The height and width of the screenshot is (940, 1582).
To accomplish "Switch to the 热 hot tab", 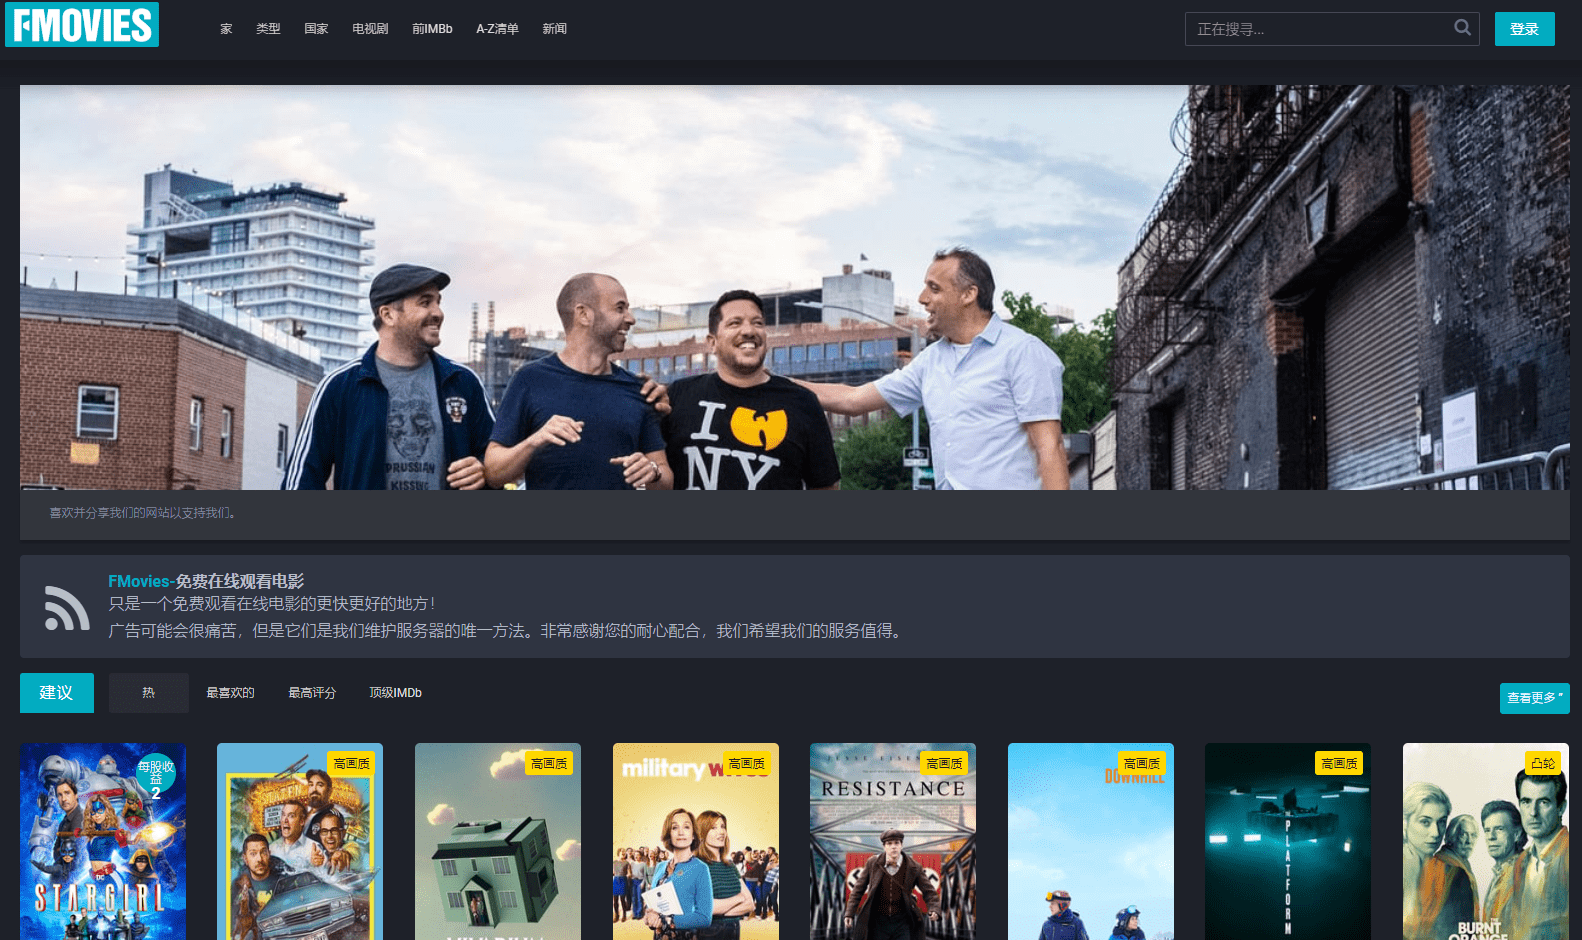I will click(149, 693).
